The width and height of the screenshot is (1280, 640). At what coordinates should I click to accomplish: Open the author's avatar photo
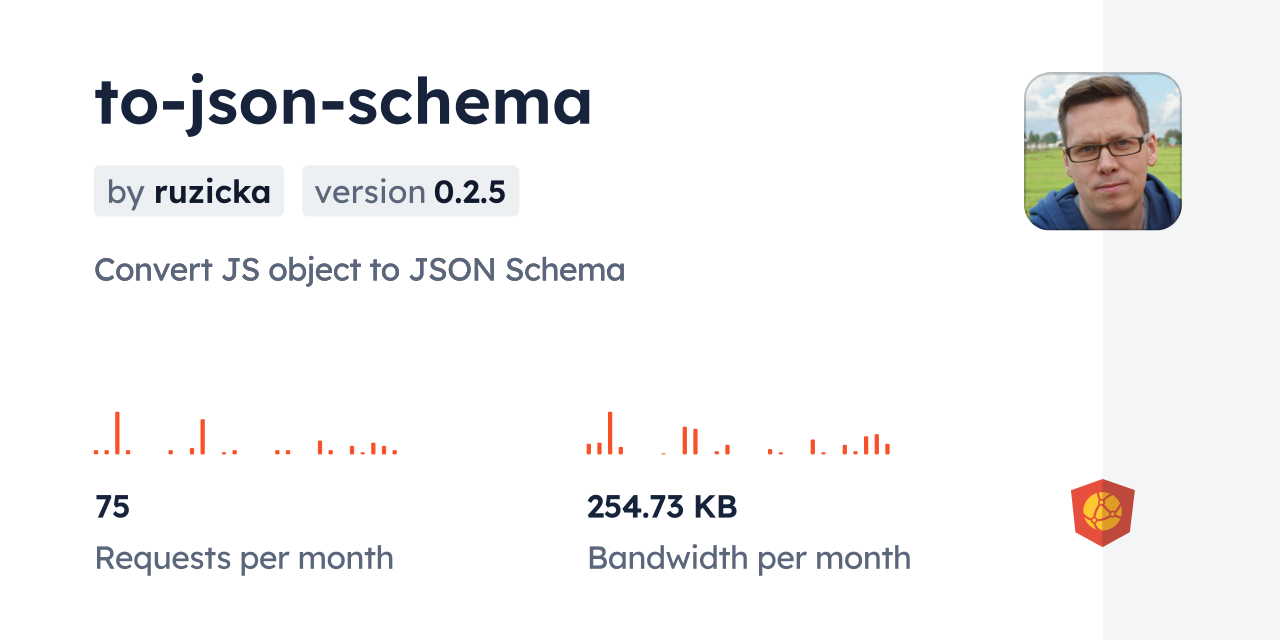click(1102, 151)
